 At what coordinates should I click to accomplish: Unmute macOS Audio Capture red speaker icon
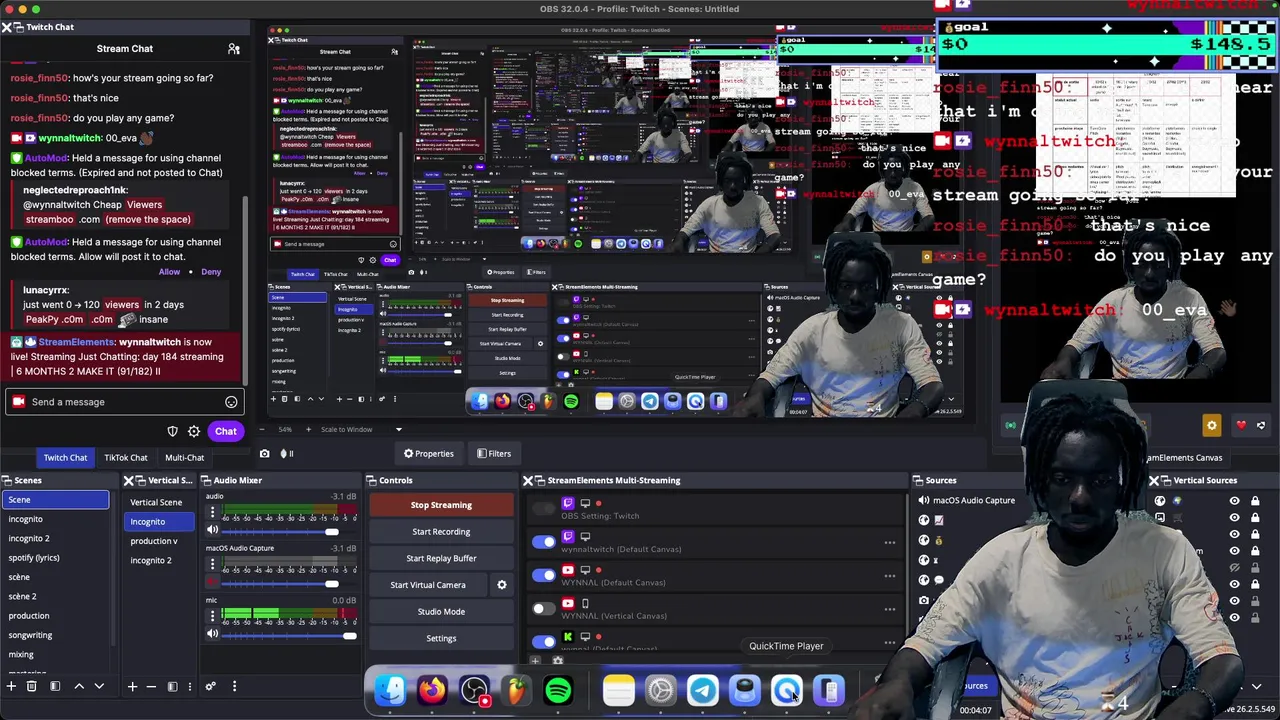212,582
